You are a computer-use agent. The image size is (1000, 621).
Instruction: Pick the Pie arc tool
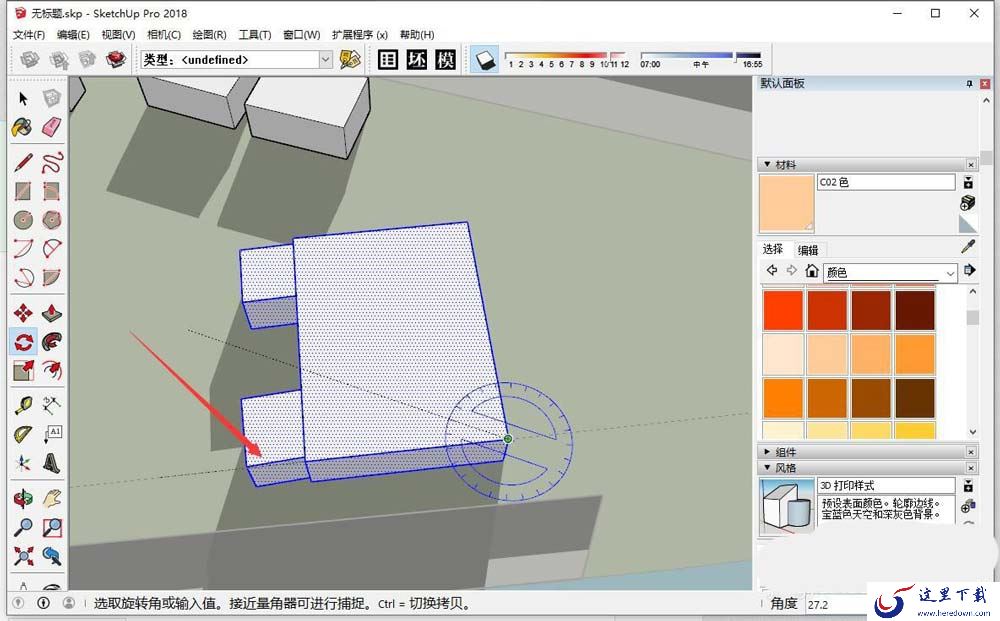52,277
